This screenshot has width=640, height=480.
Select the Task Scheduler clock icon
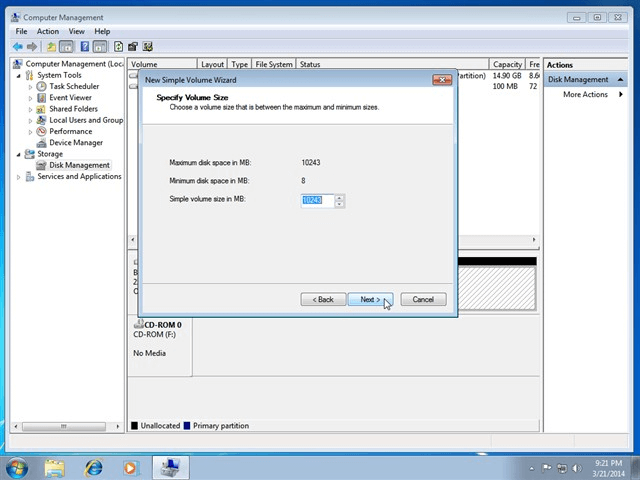click(x=41, y=86)
